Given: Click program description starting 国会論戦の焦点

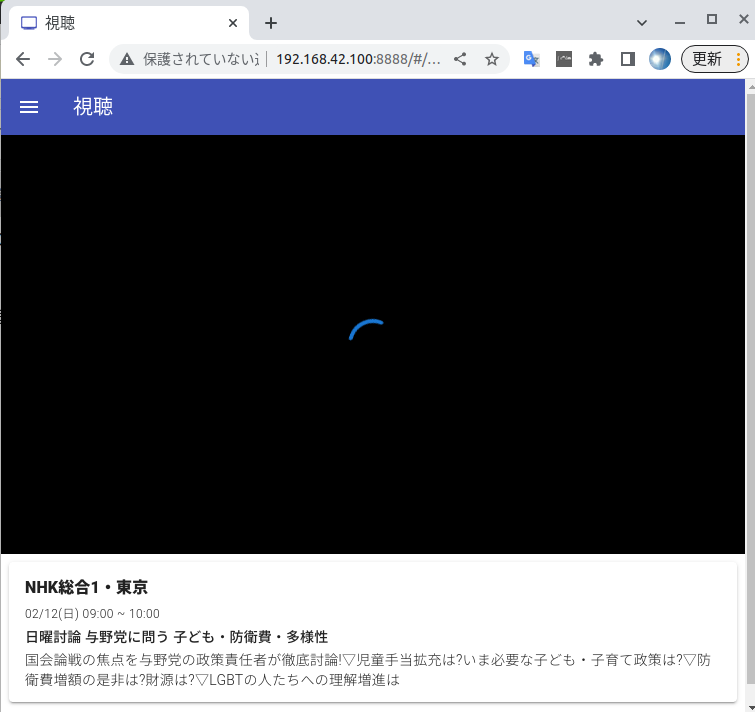Looking at the screenshot, I should coord(368,670).
